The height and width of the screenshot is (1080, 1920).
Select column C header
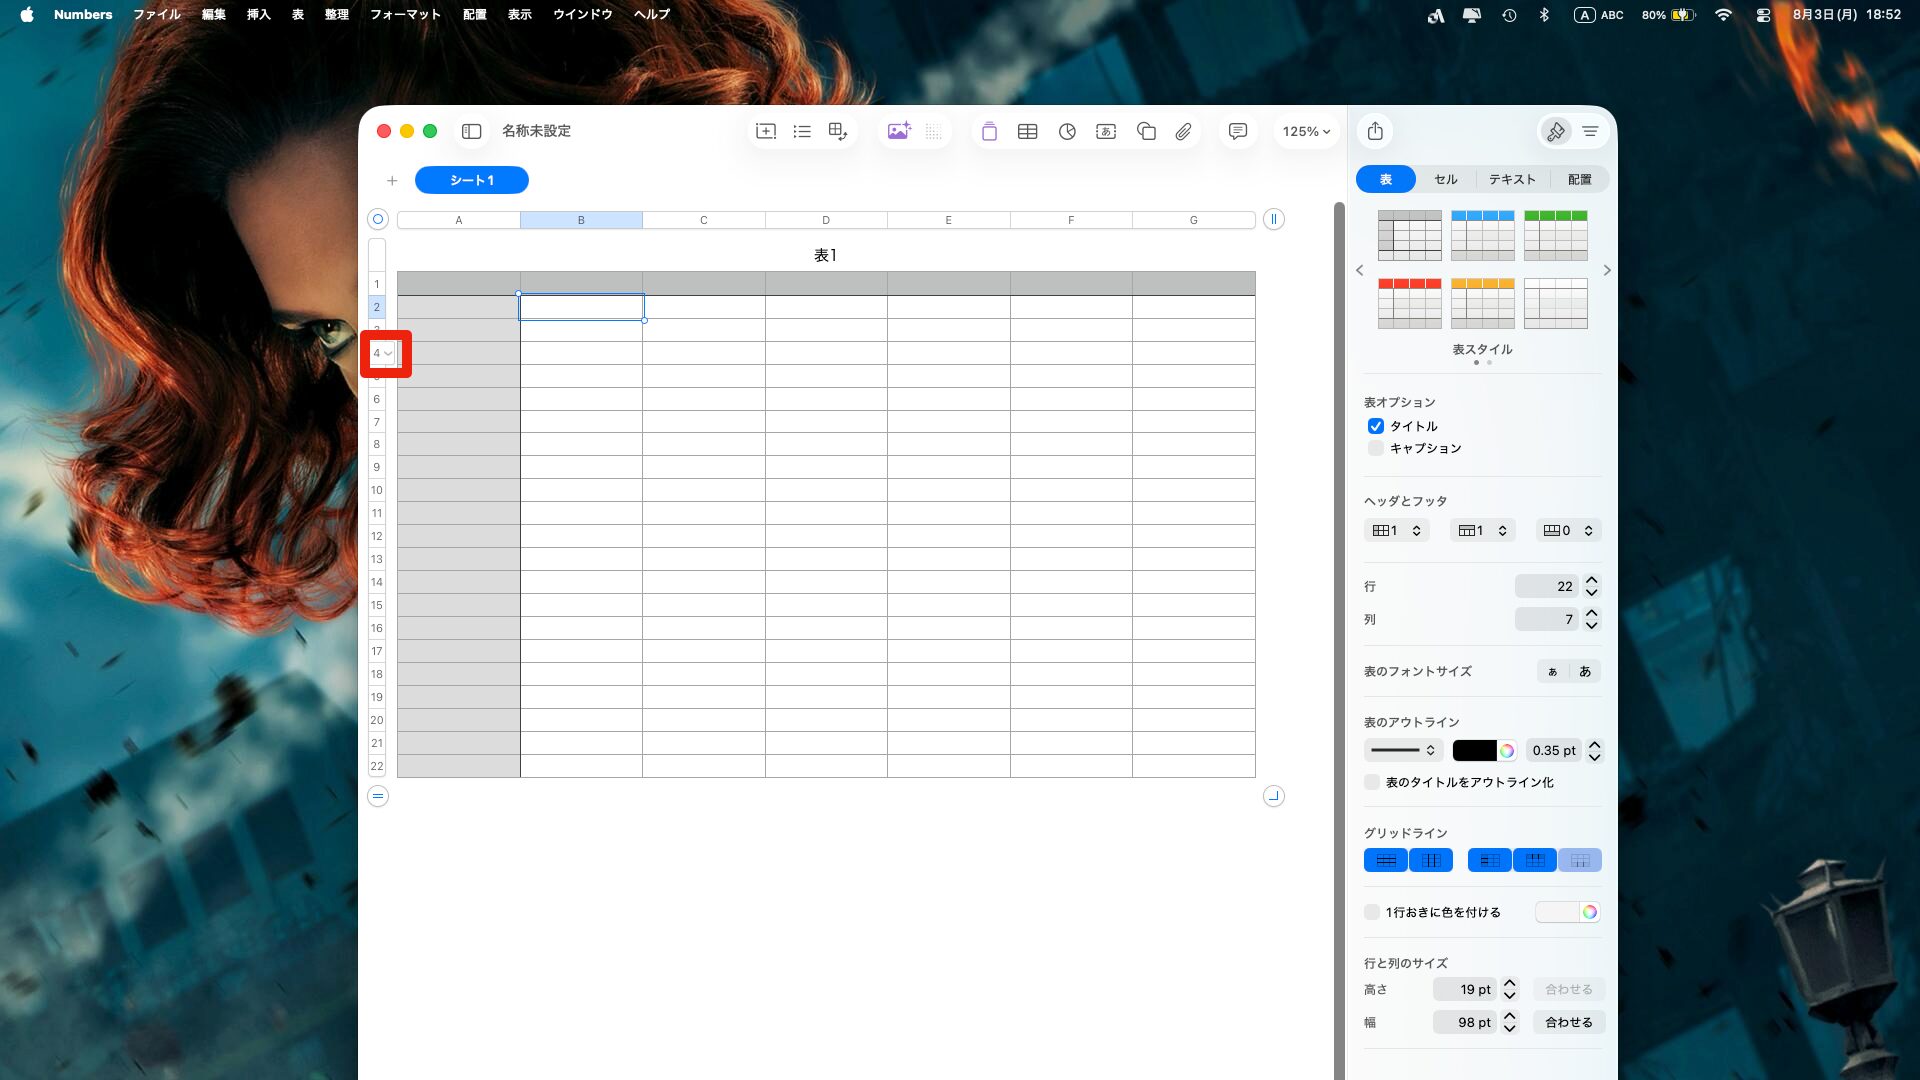coord(704,220)
